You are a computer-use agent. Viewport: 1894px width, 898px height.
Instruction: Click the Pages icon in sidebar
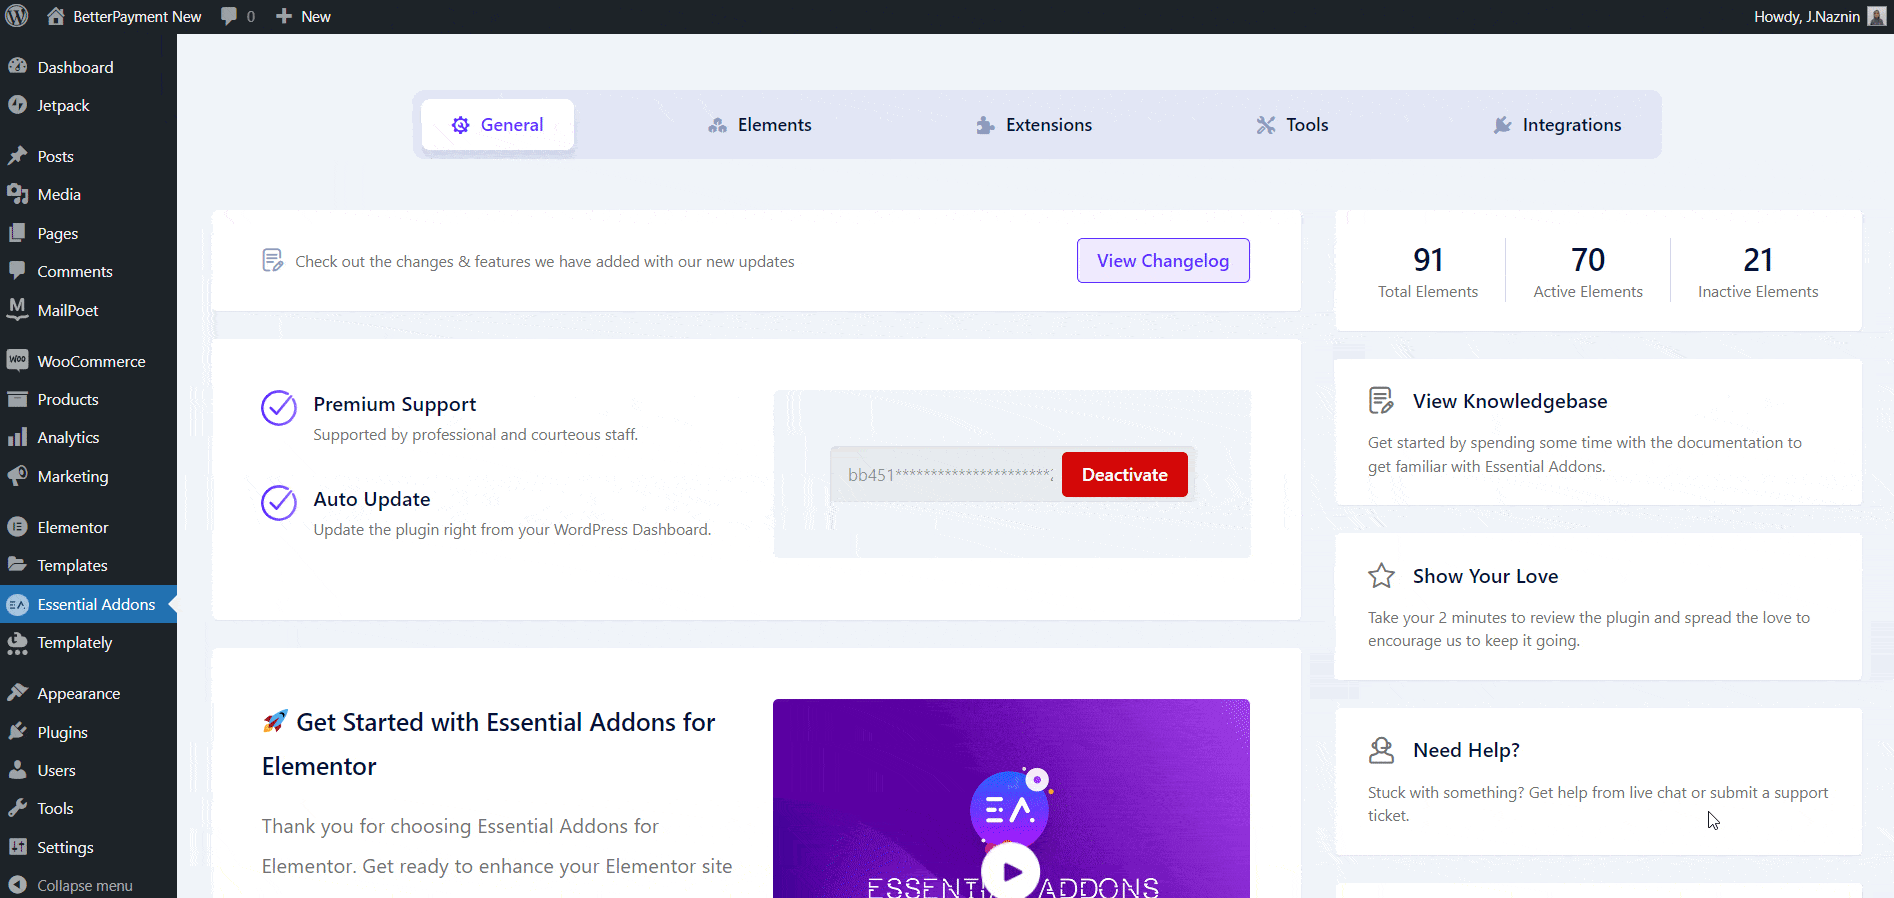tap(17, 233)
